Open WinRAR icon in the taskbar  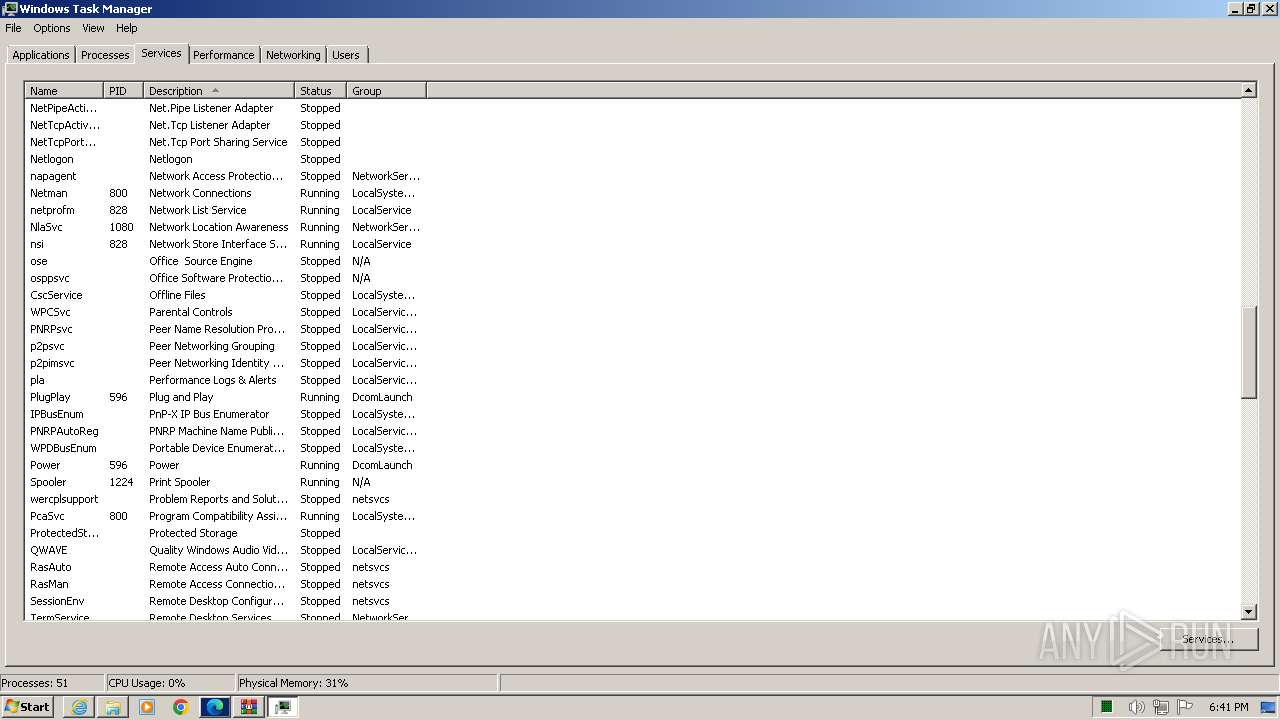249,707
